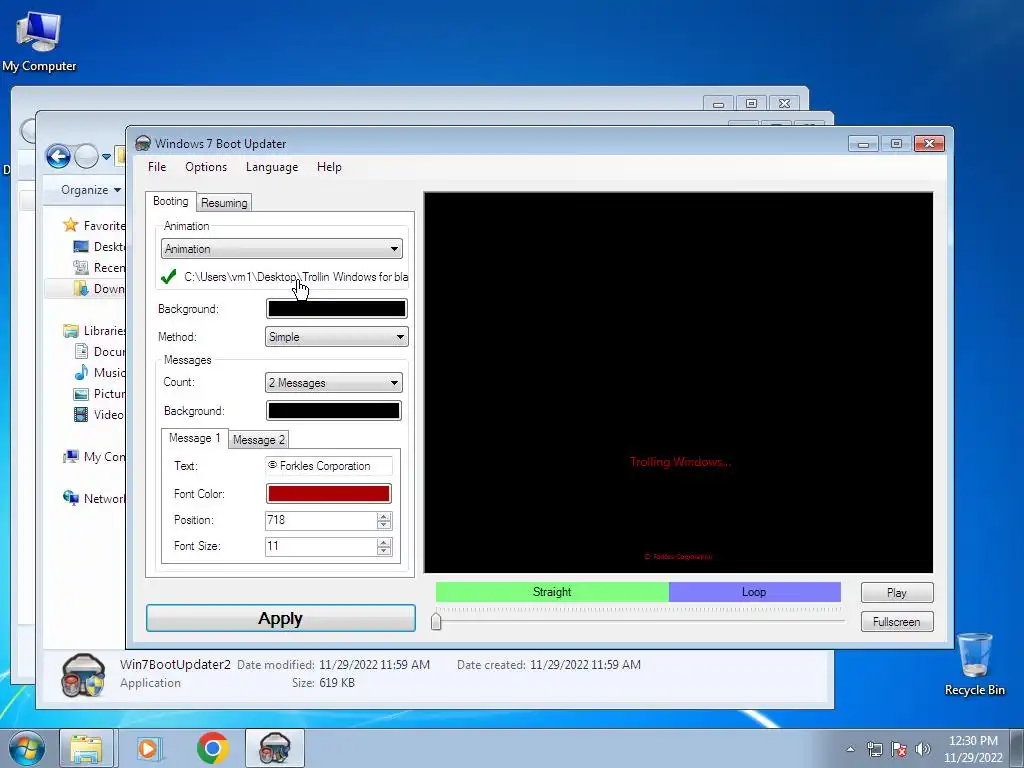
Task: Click Forward arrow in Explorer window
Action: pyautogui.click(x=86, y=157)
